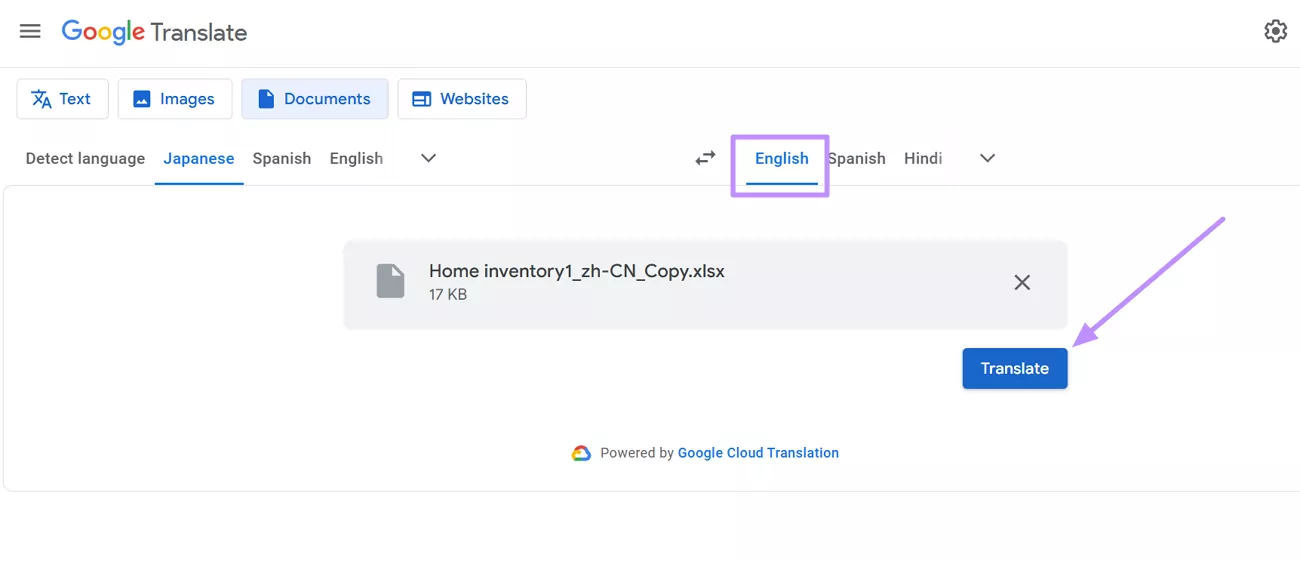Click the Home inventory1_zh-CN_Copy.xlsx file name

pos(576,271)
